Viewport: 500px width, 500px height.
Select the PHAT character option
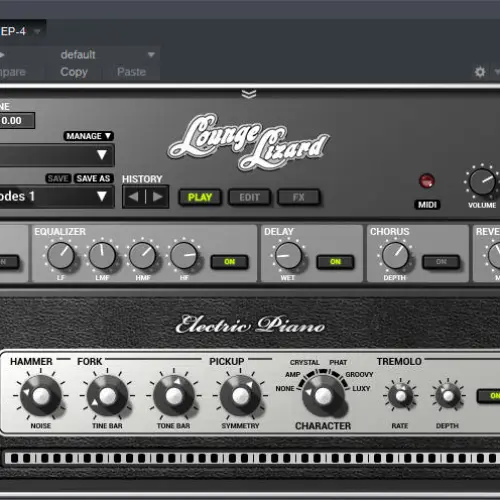tap(338, 362)
